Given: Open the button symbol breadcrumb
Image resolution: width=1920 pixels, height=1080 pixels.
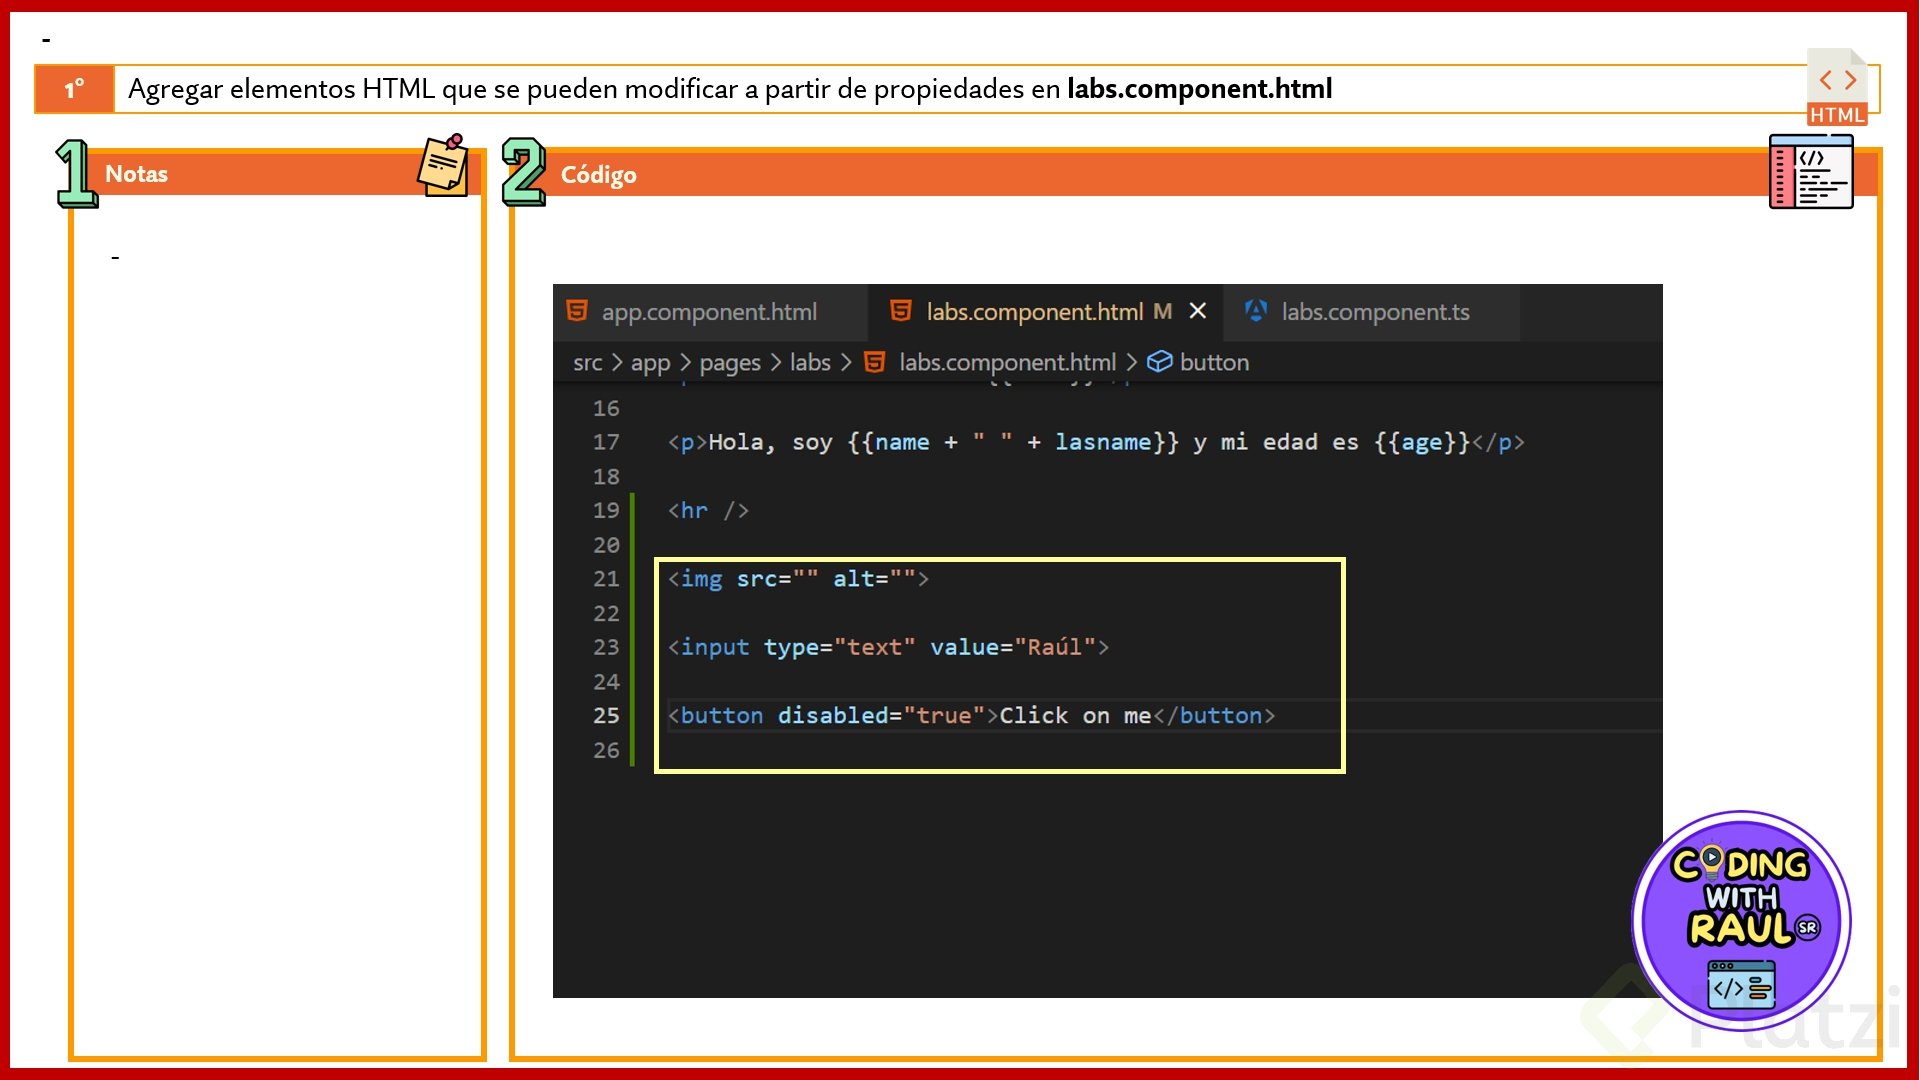Looking at the screenshot, I should coord(1214,363).
